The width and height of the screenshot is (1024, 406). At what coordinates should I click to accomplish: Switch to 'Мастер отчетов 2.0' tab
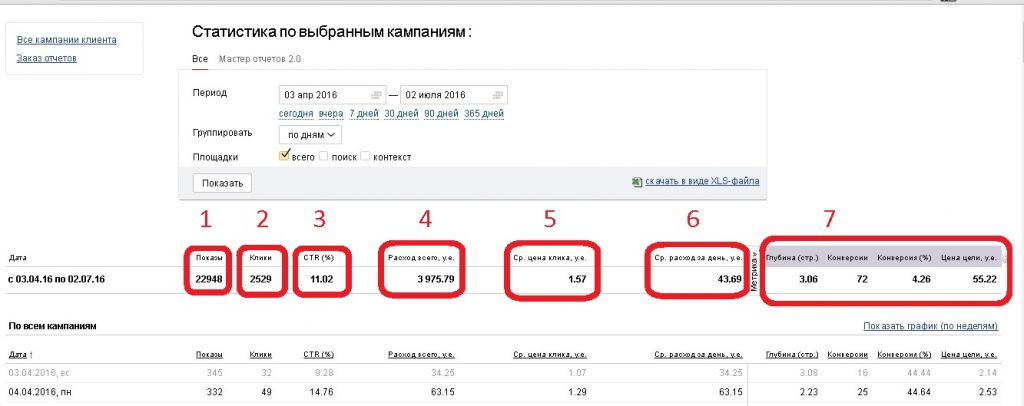pos(259,59)
